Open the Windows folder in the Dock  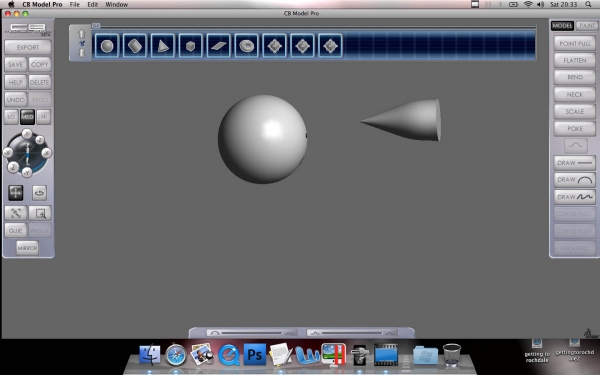click(425, 356)
